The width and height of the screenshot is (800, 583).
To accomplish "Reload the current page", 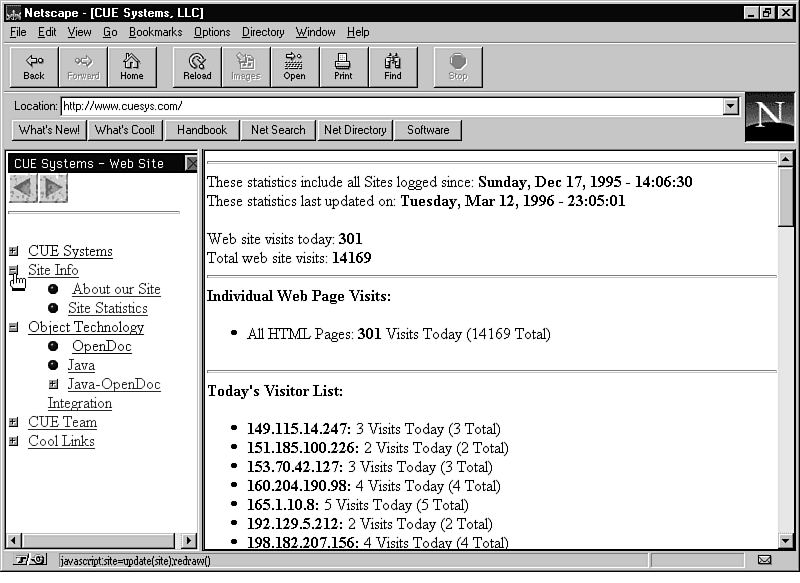I will click(197, 67).
